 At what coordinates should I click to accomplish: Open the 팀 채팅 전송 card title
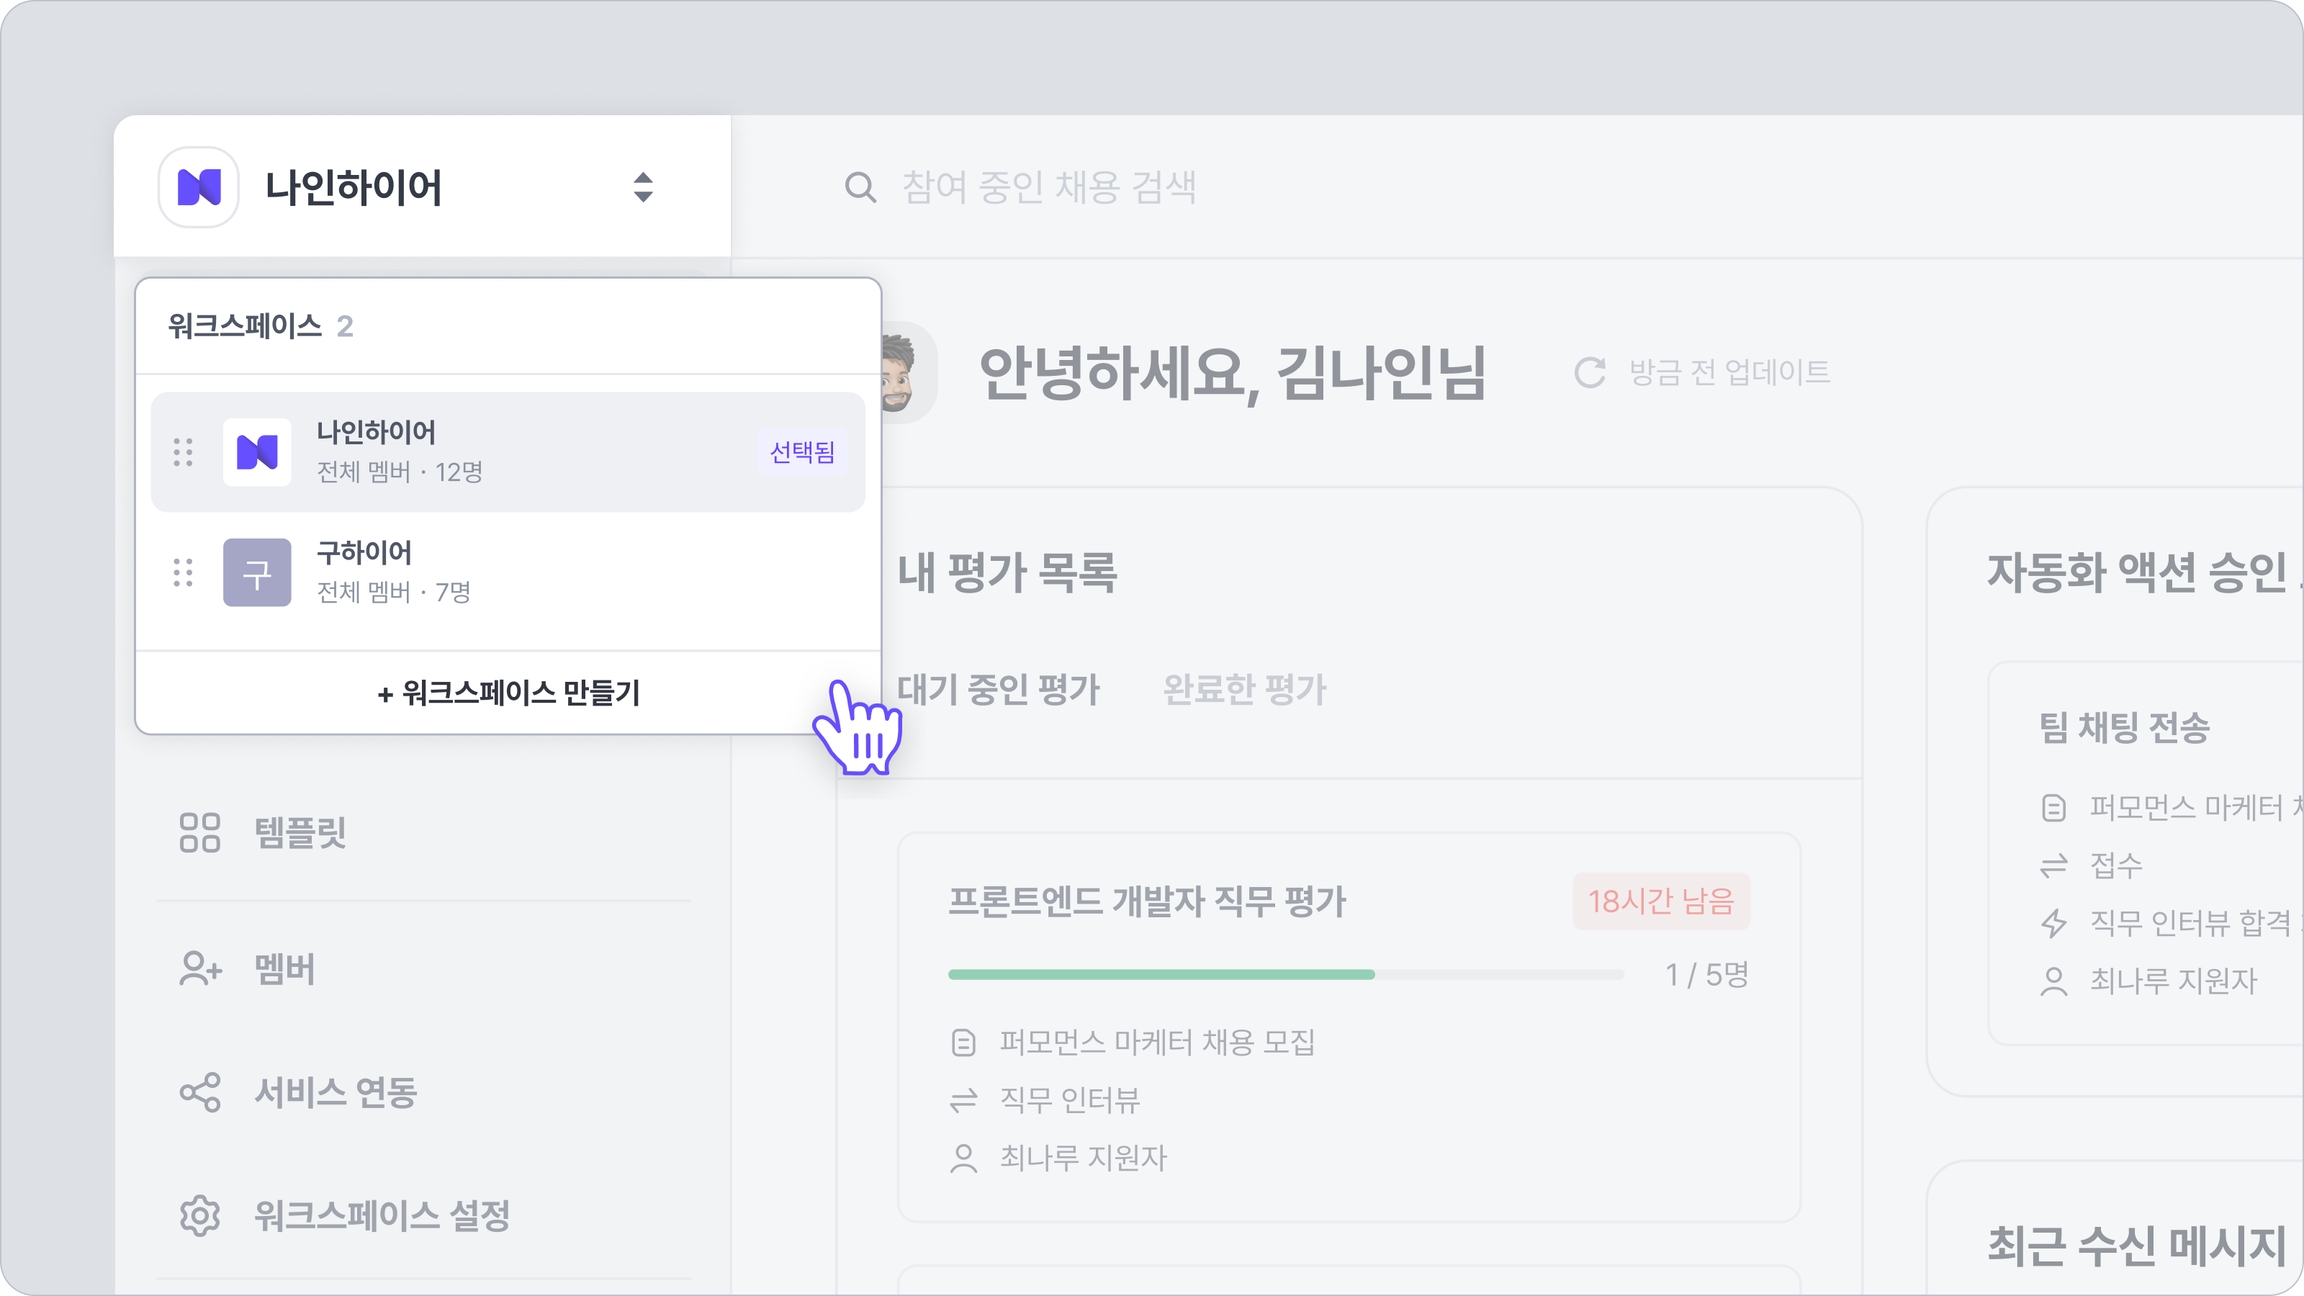(2124, 727)
